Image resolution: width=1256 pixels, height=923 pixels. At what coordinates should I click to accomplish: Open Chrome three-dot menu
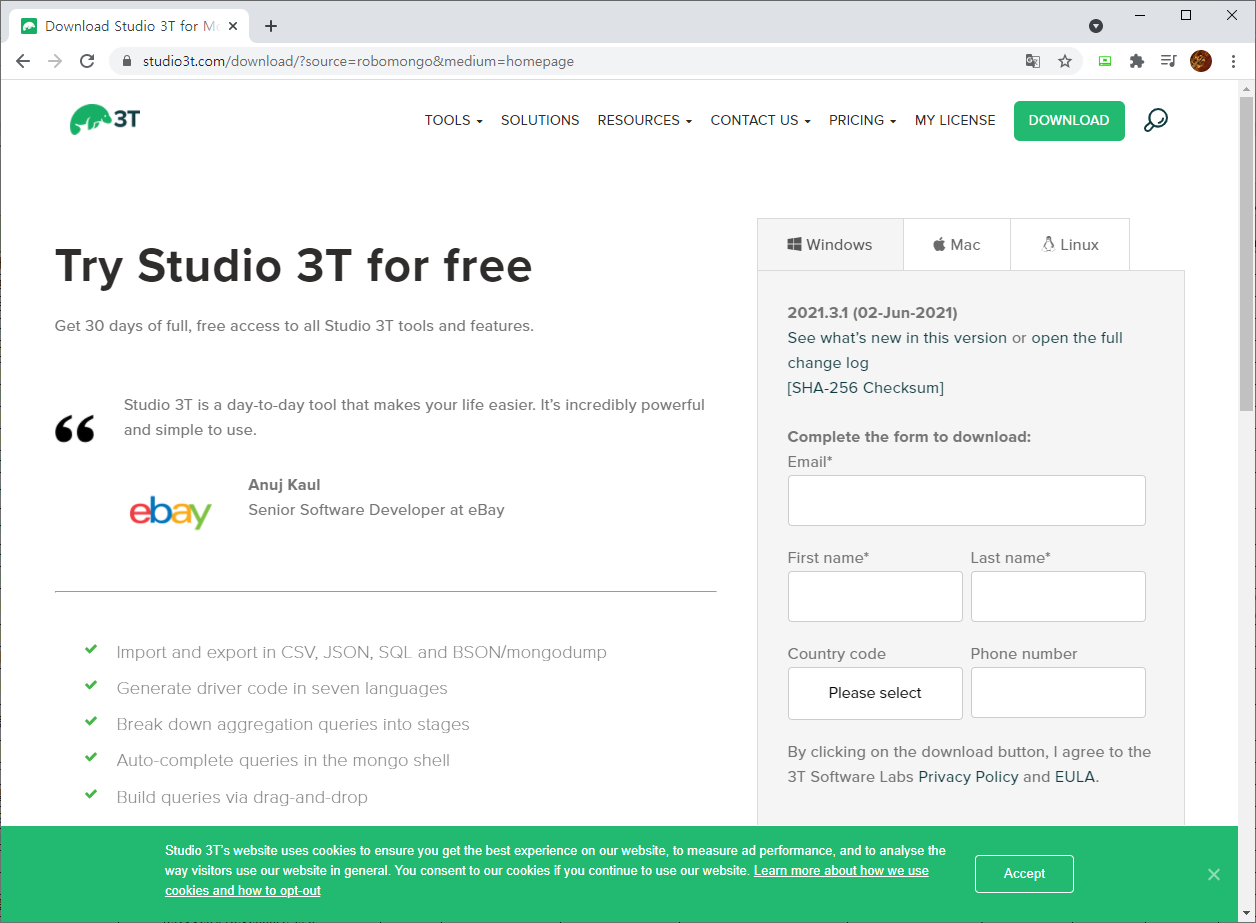(1234, 61)
